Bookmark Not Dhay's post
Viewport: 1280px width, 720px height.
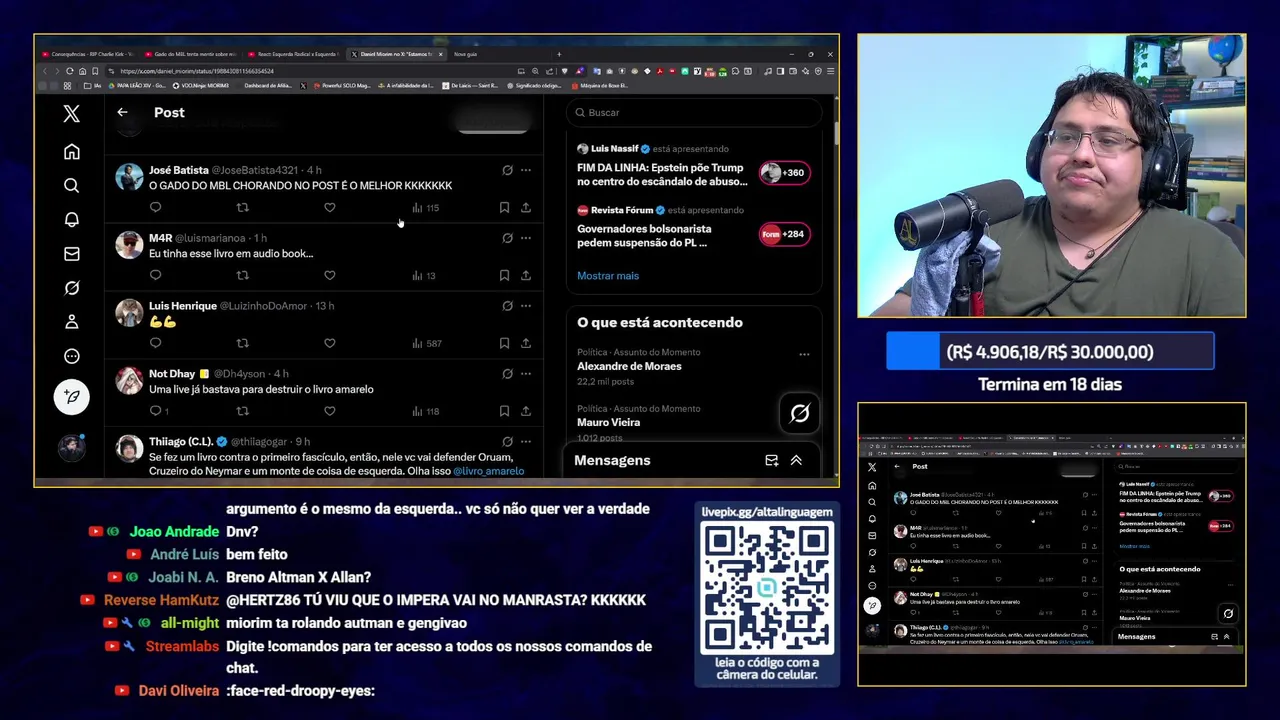coord(504,411)
